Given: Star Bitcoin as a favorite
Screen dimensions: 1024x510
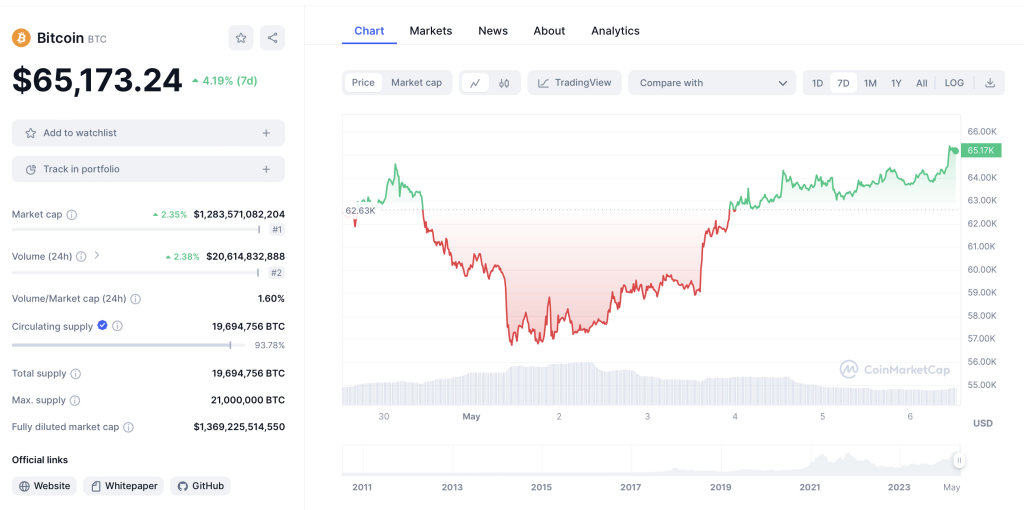Looking at the screenshot, I should pos(241,38).
